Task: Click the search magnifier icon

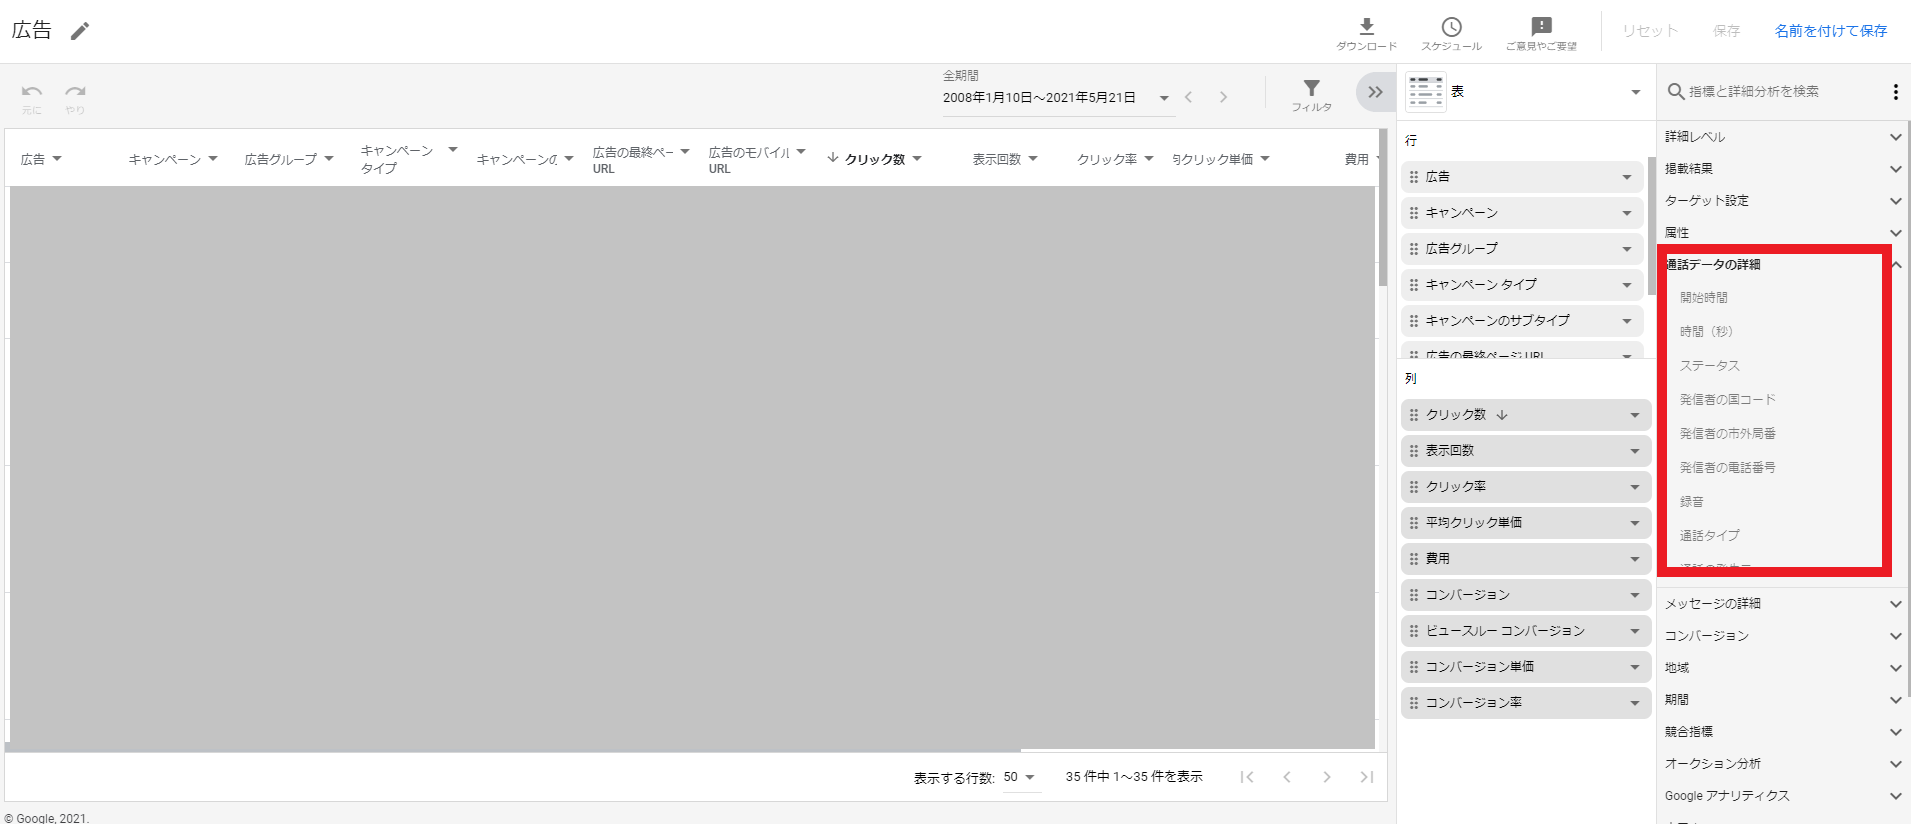Action: click(x=1676, y=92)
